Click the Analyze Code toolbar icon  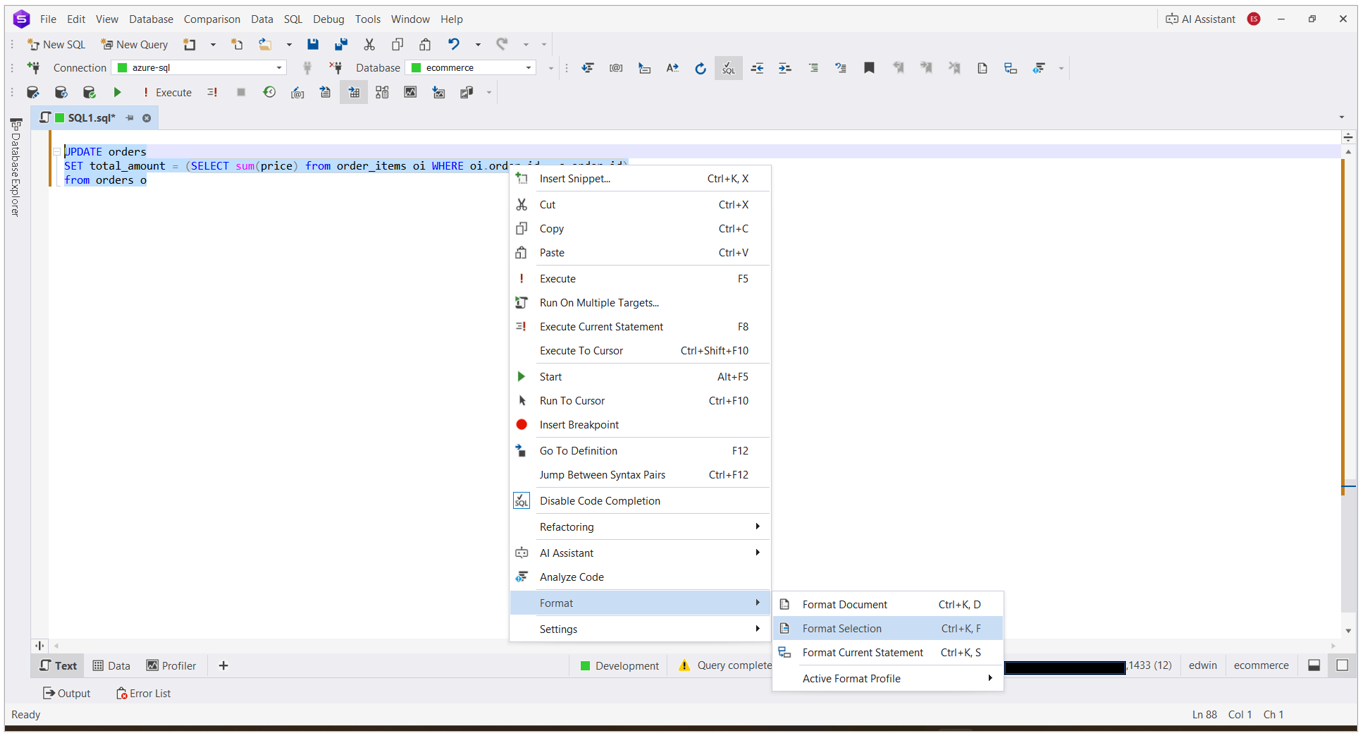coord(1039,68)
